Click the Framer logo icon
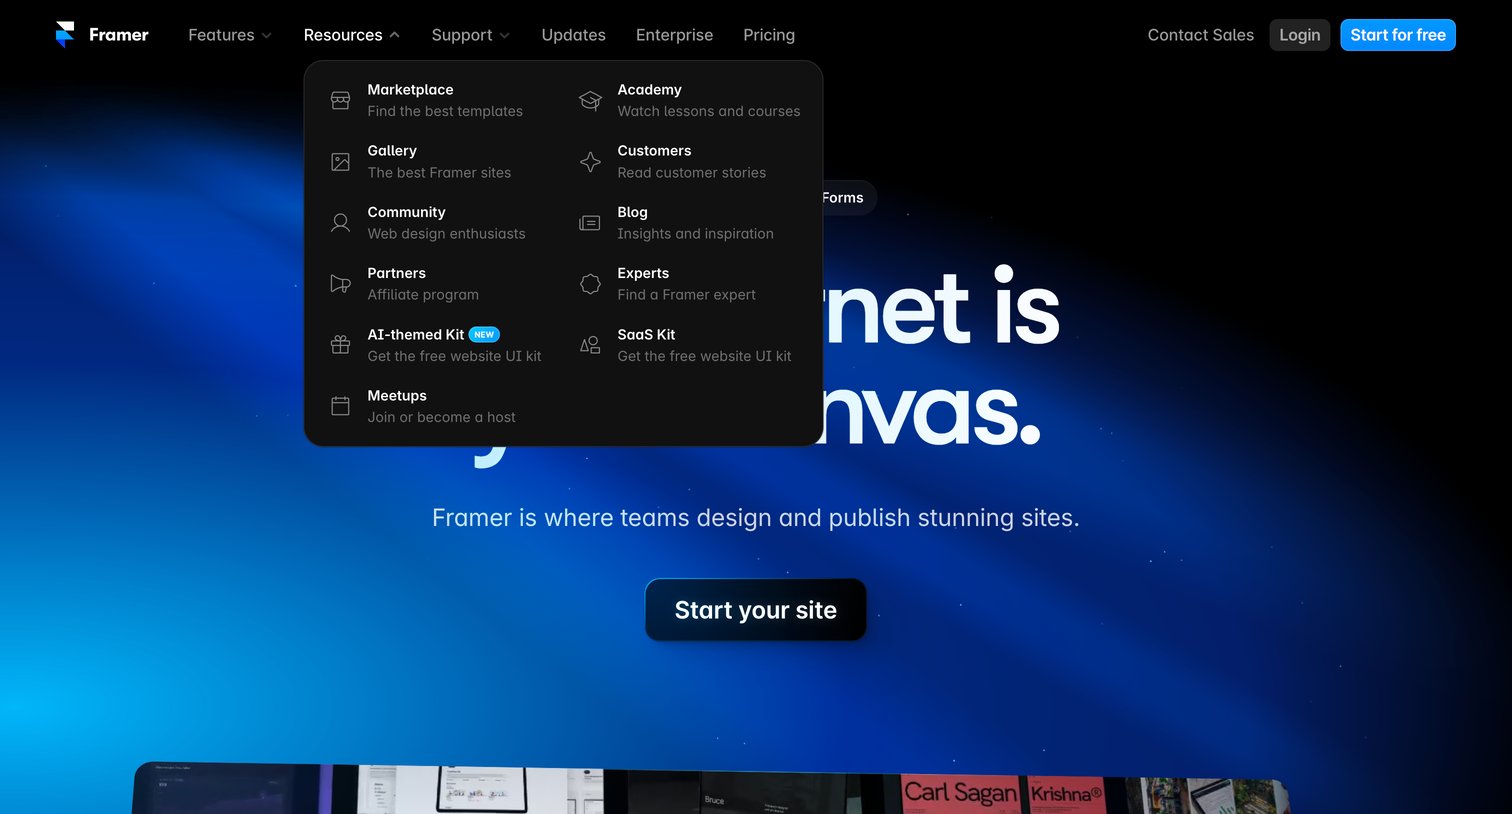The image size is (1512, 814). pos(65,35)
